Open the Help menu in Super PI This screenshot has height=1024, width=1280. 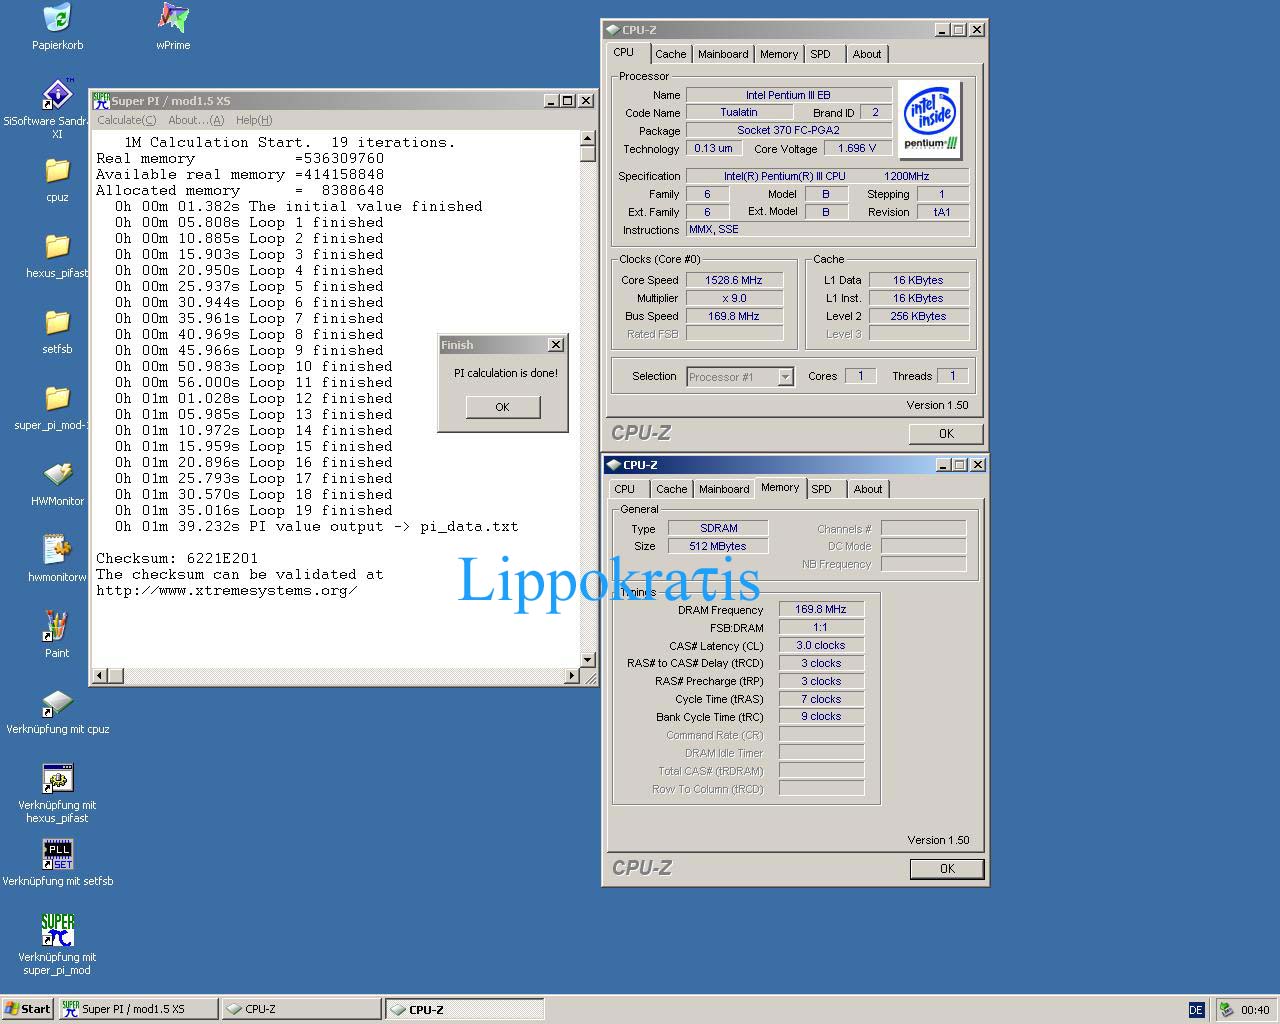coord(254,120)
